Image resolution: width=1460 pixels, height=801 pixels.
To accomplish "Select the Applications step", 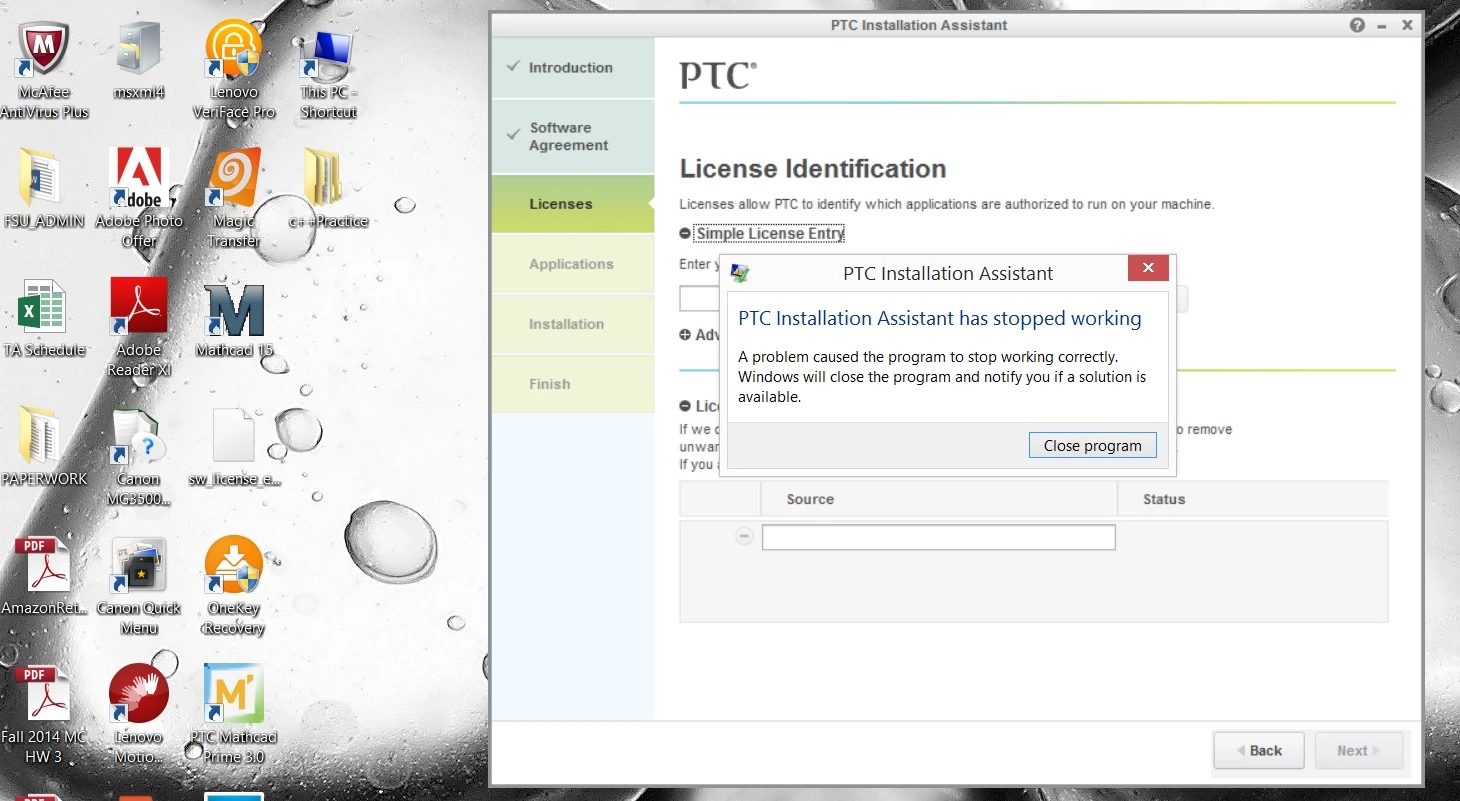I will pos(573,264).
